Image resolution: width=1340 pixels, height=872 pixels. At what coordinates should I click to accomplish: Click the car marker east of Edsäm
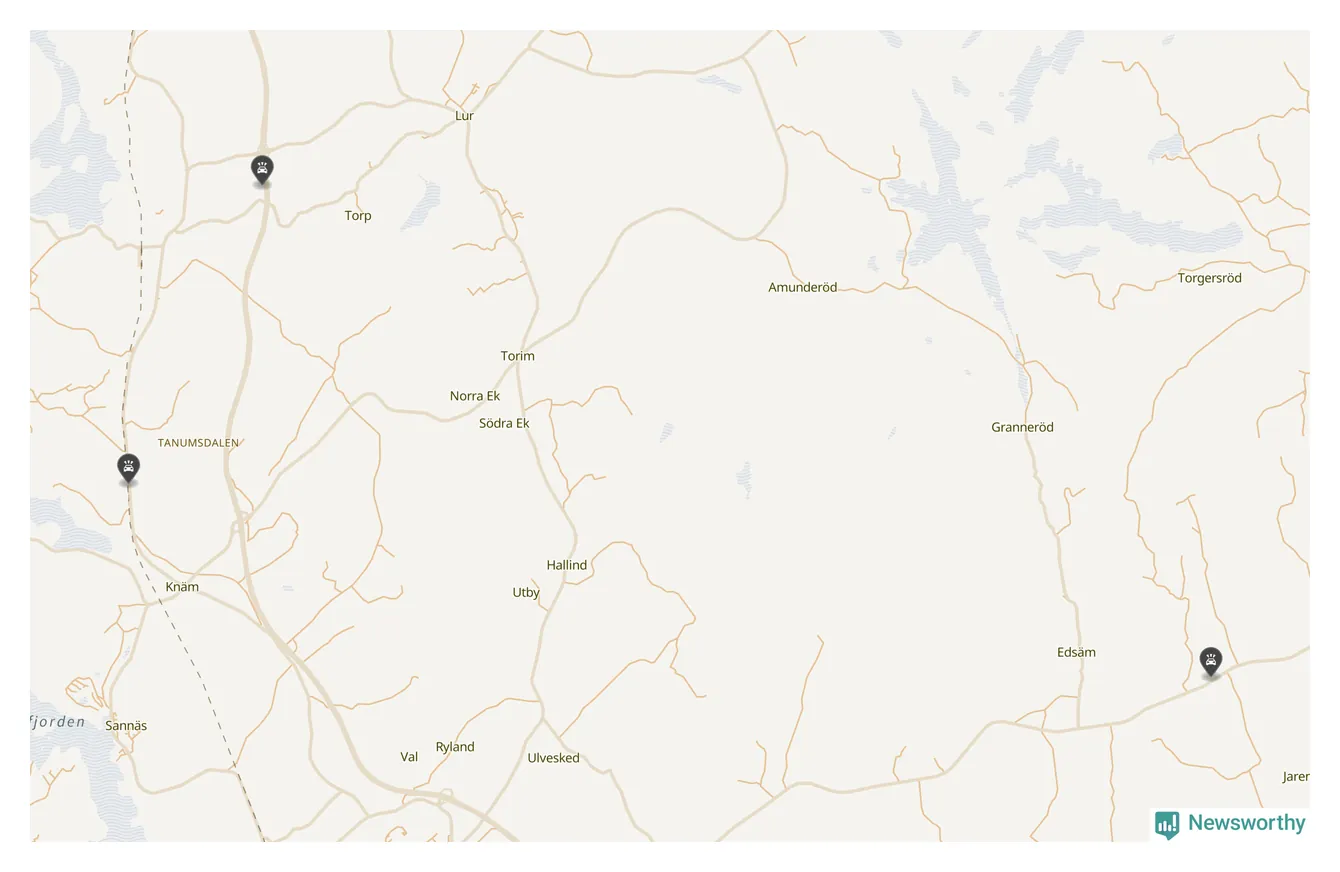(x=1211, y=662)
